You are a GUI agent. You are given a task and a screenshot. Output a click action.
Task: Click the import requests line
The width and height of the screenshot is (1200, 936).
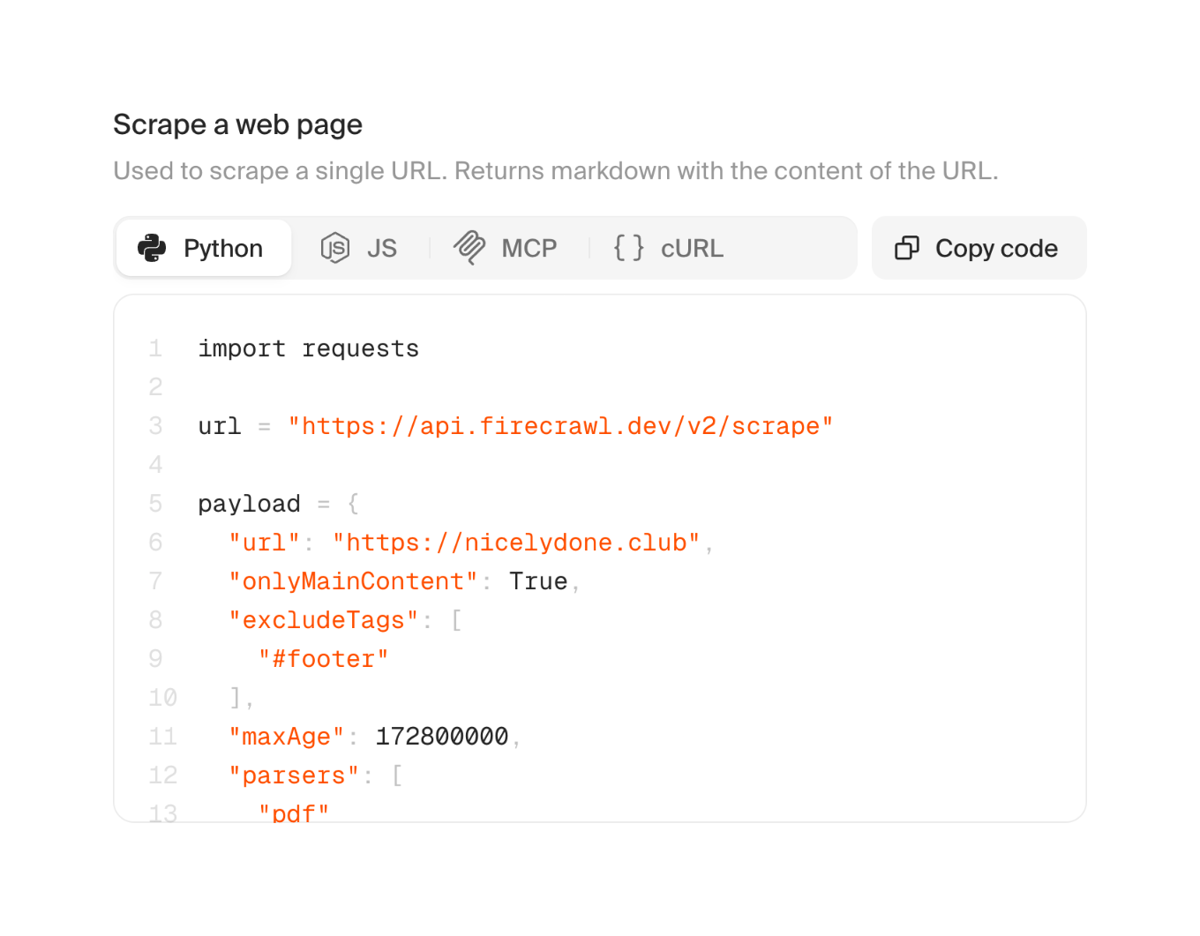point(308,348)
